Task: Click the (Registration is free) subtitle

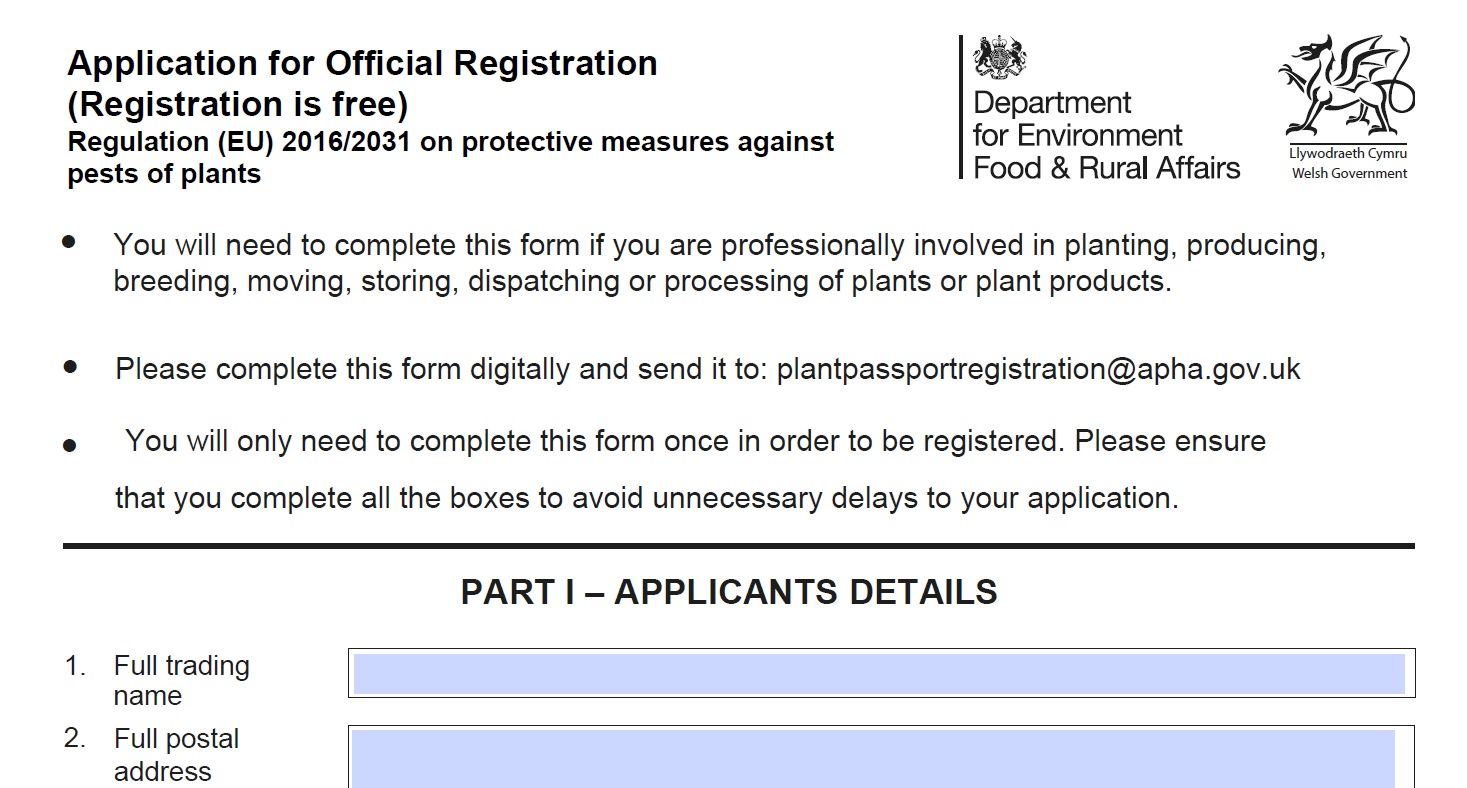Action: point(237,104)
